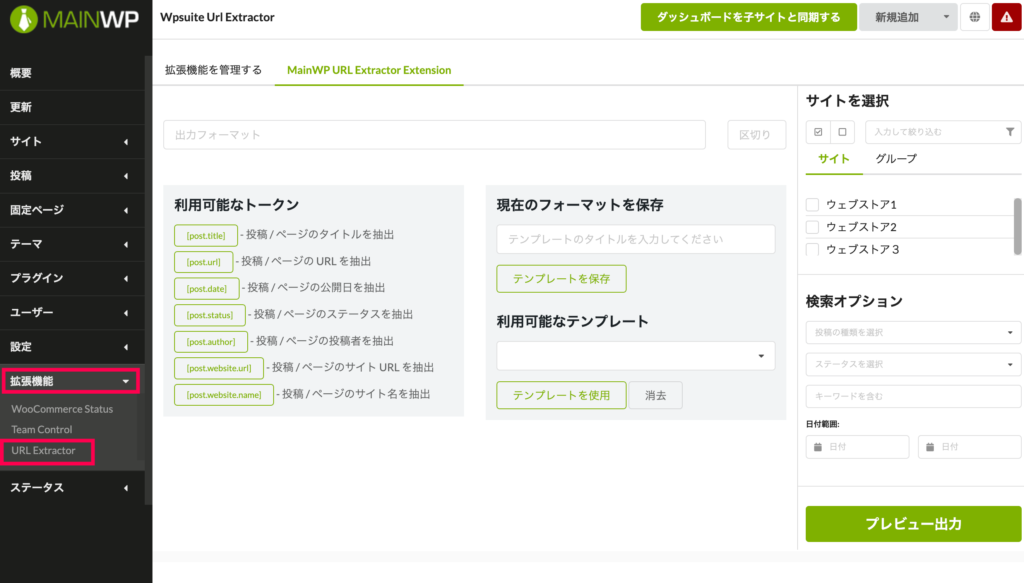Open the red warning alert icon
This screenshot has height=583, width=1024.
point(1007,18)
